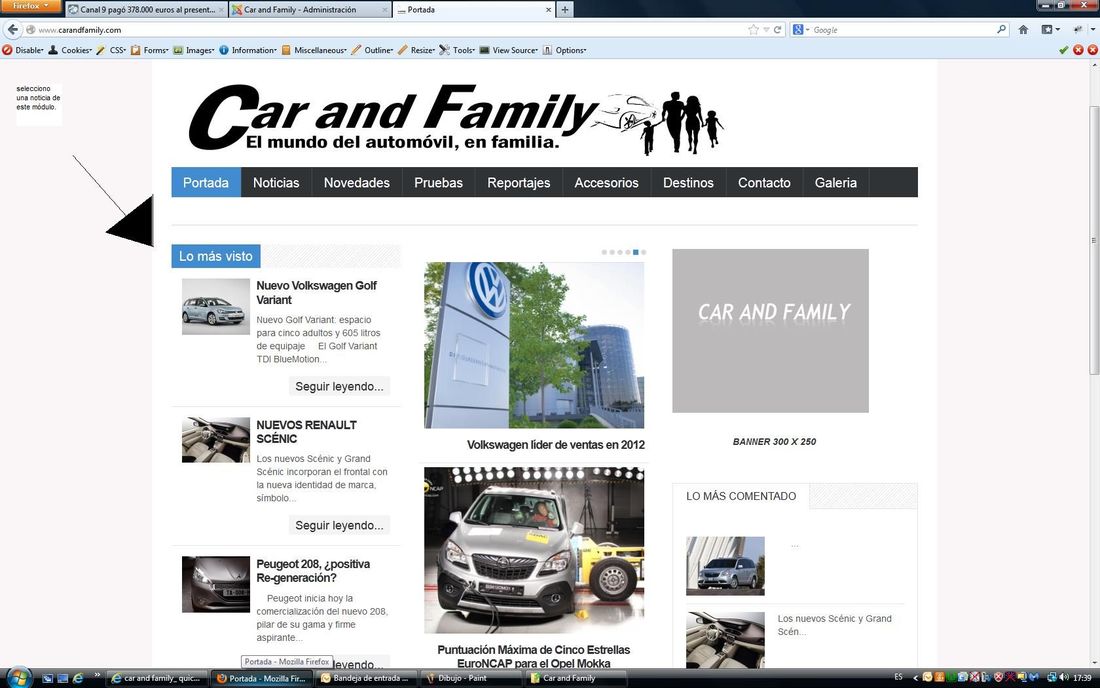
Task: Open Nuevo Volkswagen Golf Variant headline
Action: point(316,292)
